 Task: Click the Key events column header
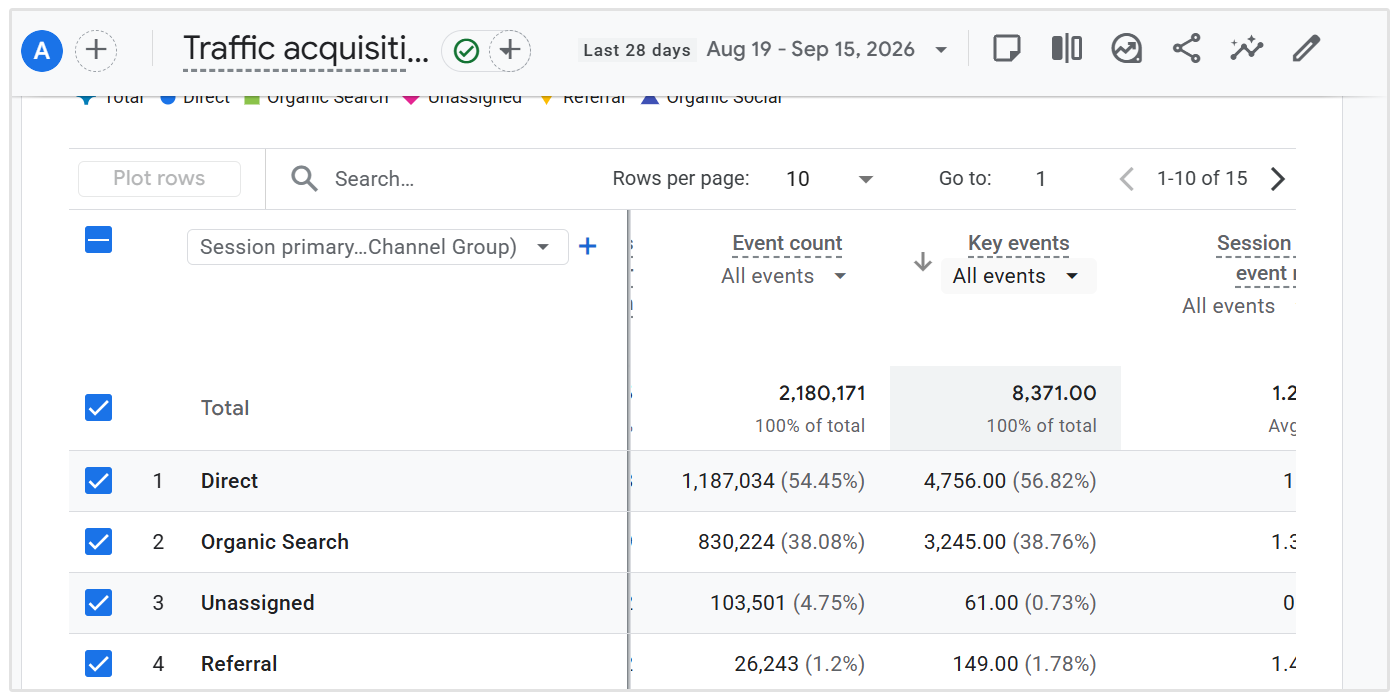[x=1019, y=243]
